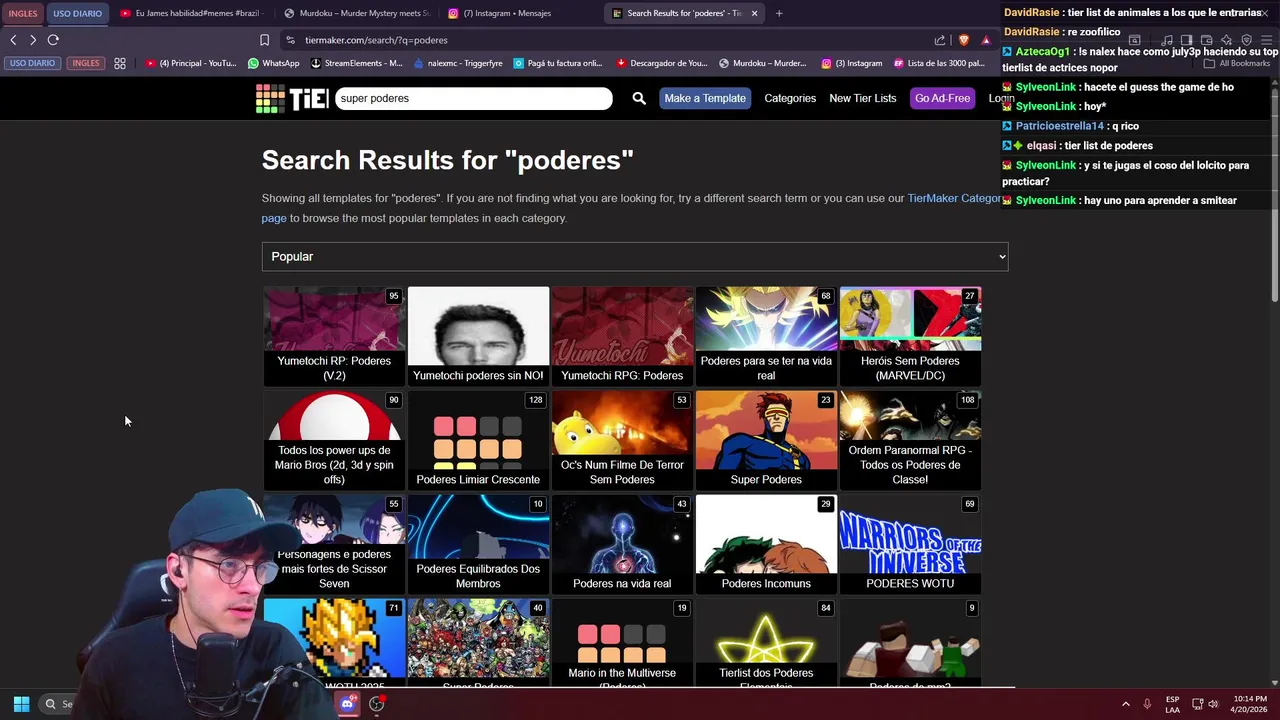
Task: Go back in the browser
Action: (x=13, y=40)
